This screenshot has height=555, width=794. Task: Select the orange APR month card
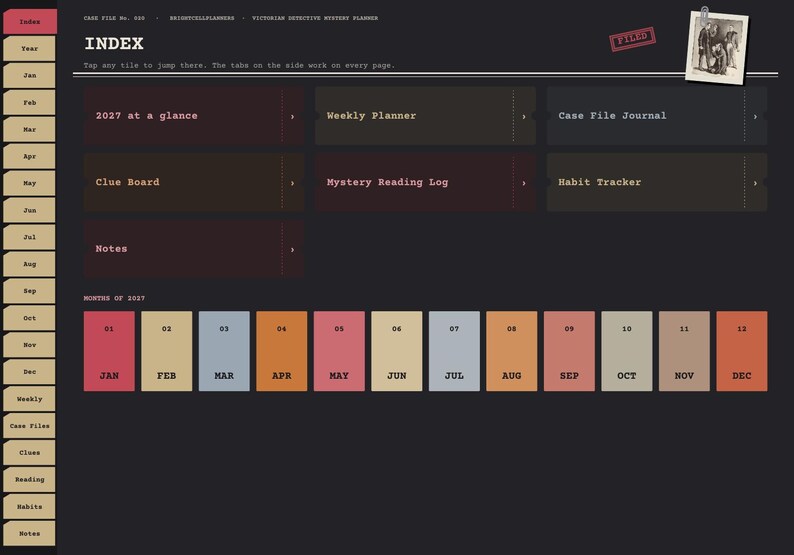[x=282, y=351]
